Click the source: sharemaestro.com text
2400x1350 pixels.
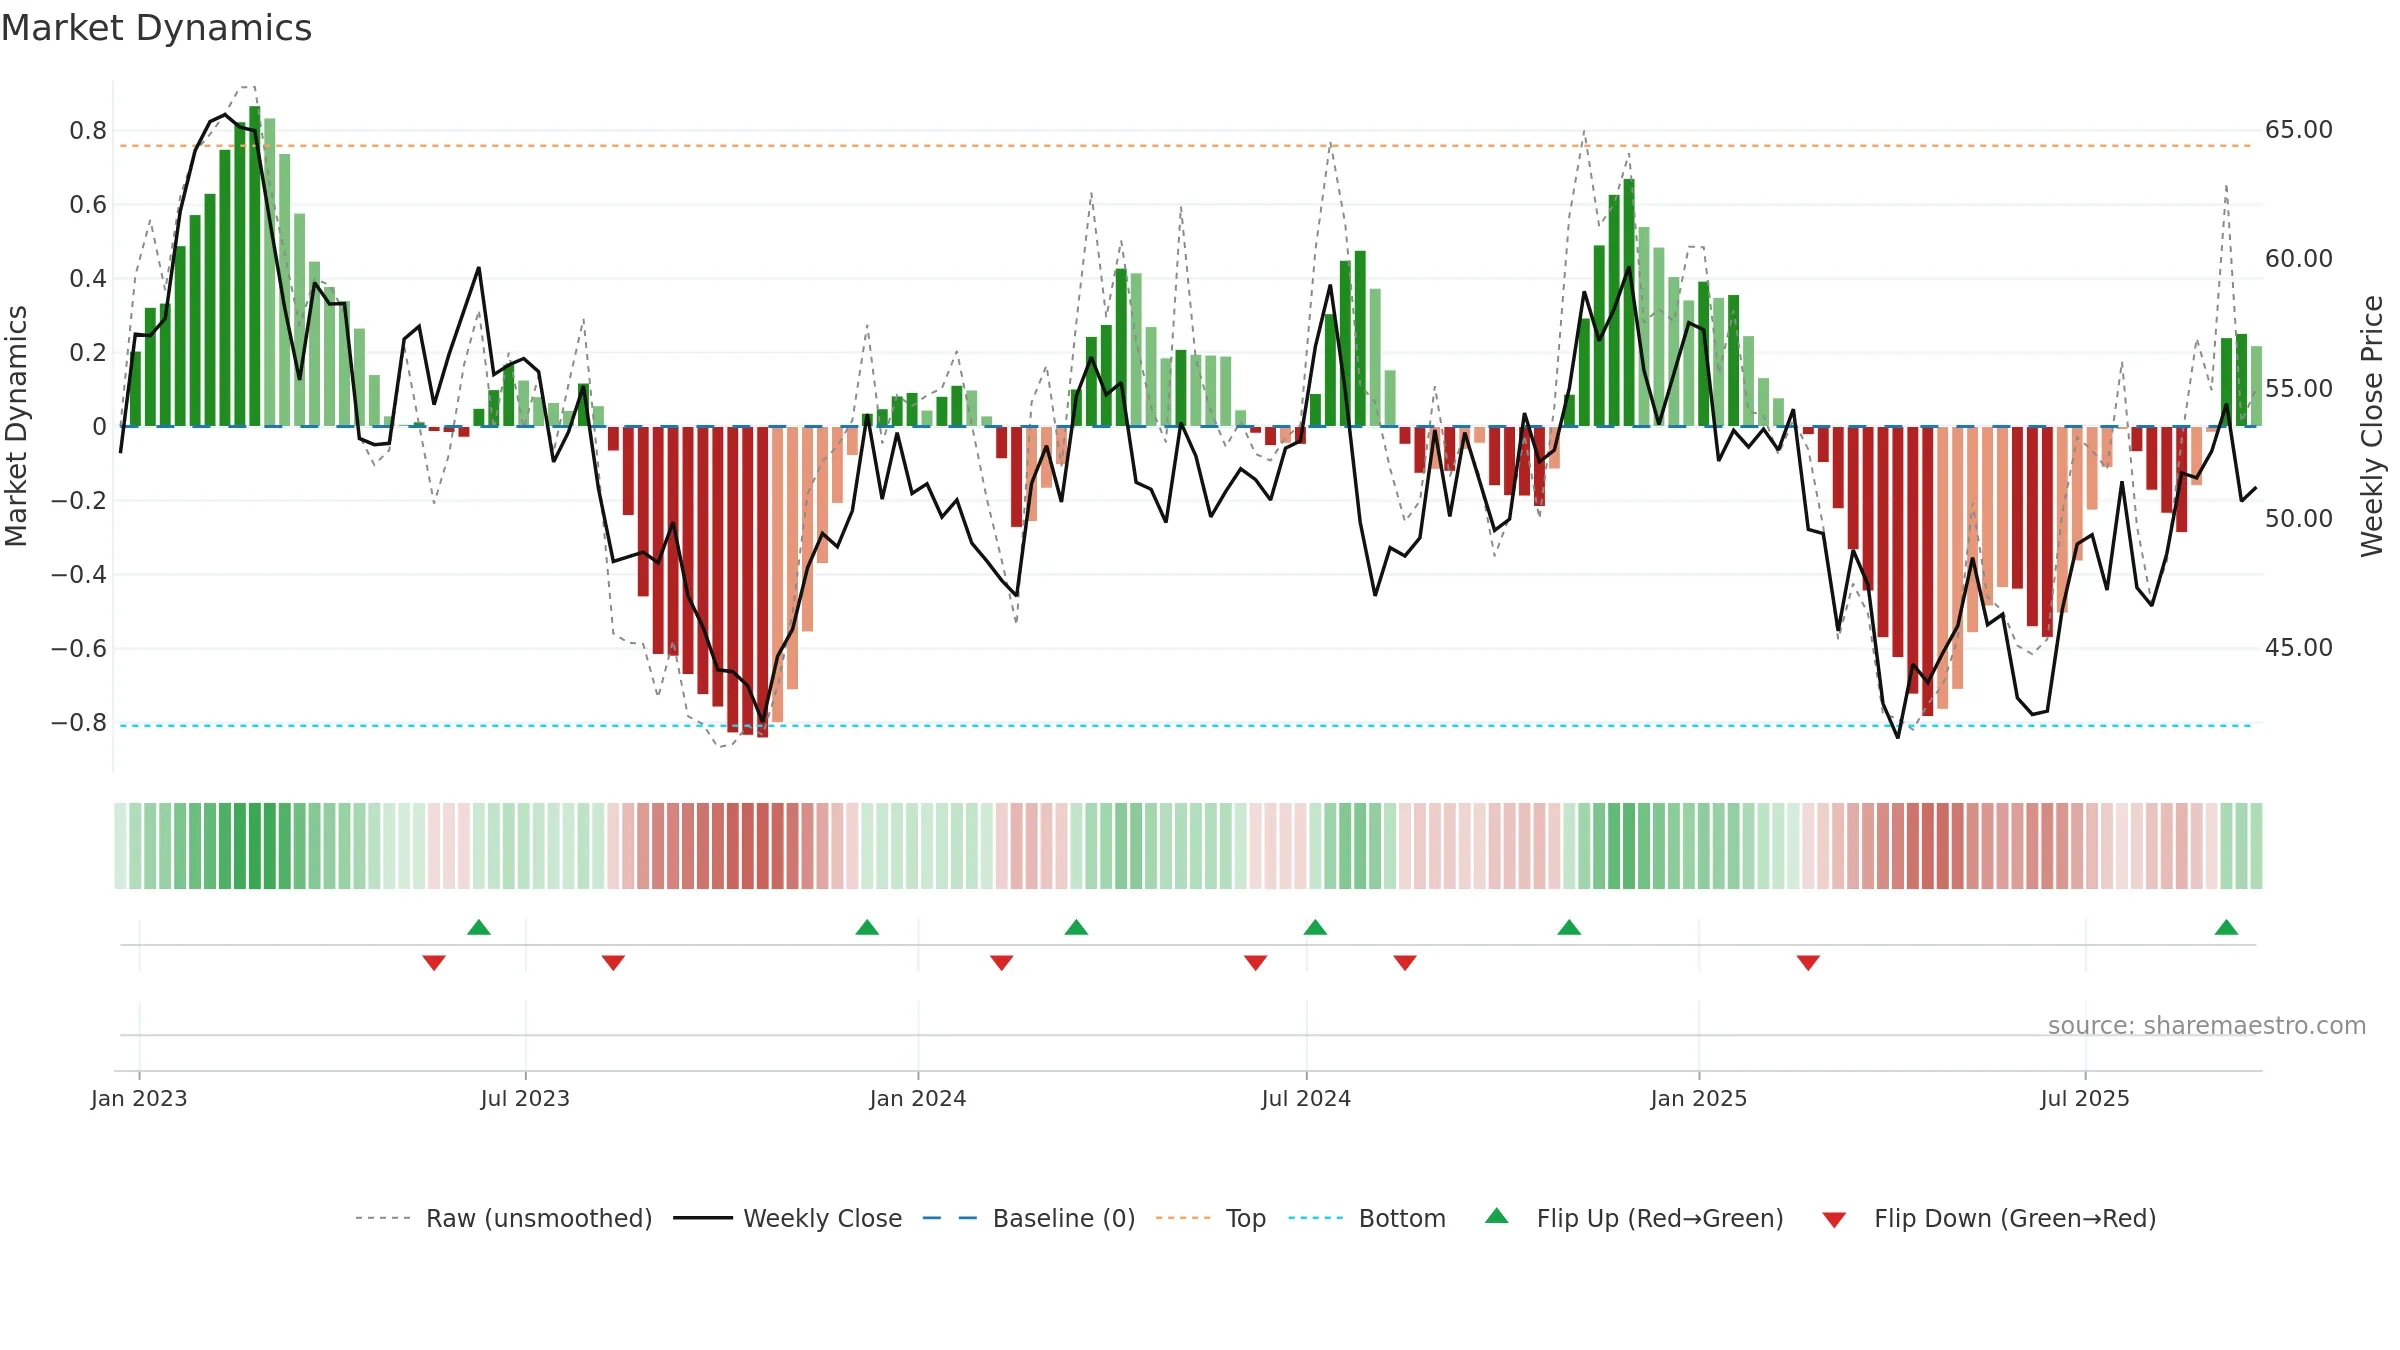[2207, 1025]
